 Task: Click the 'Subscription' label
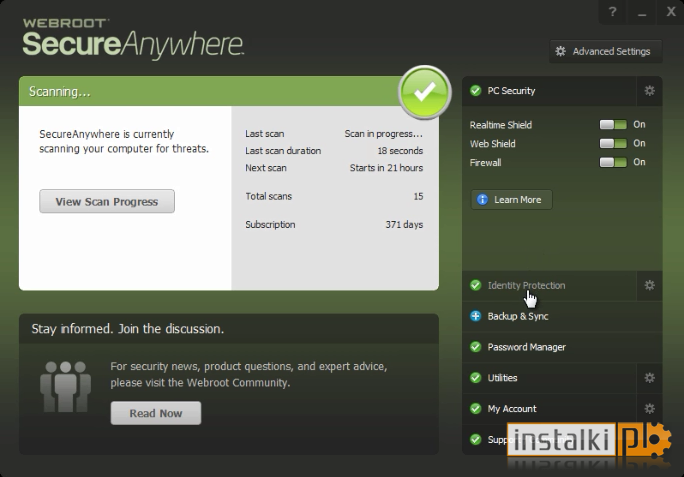[x=270, y=225]
